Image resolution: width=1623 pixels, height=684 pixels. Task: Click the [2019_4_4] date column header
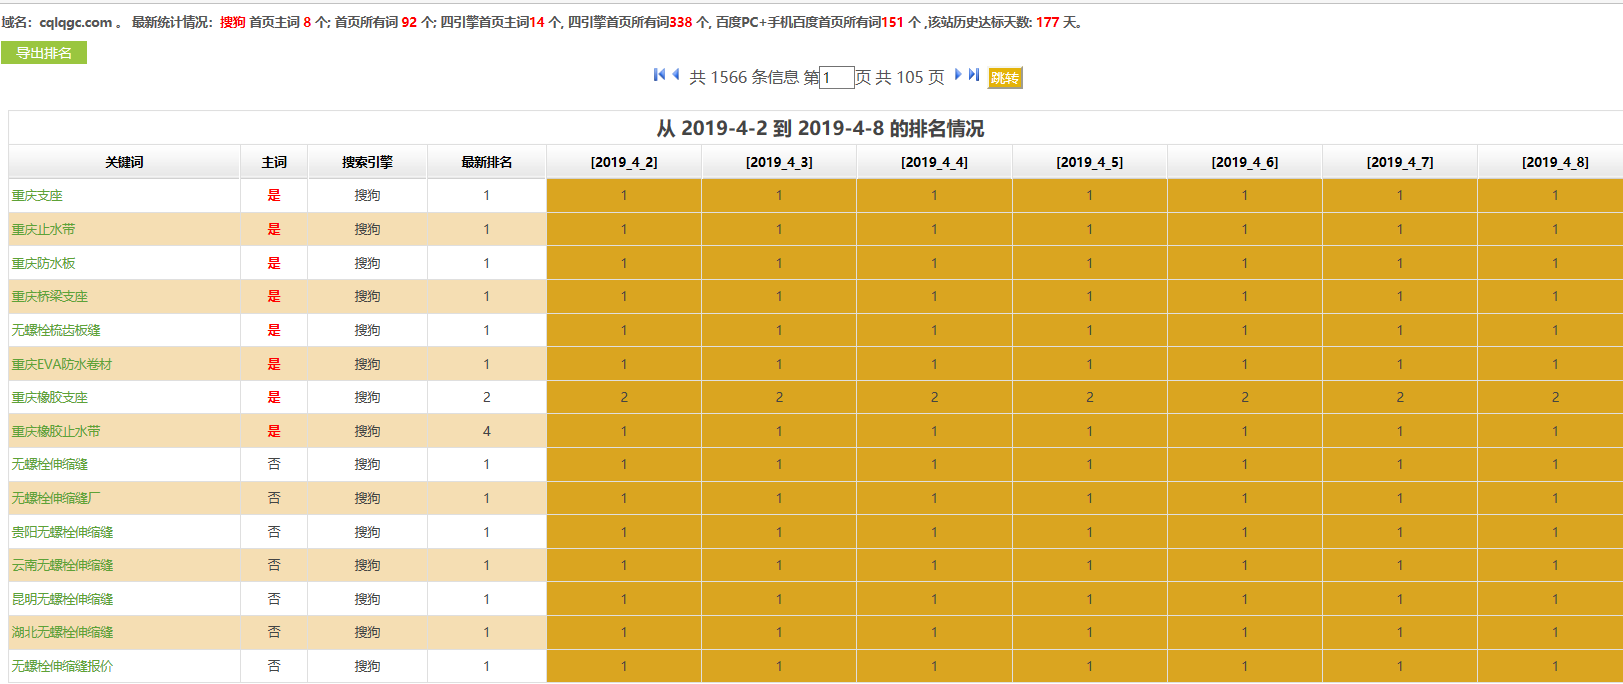[934, 162]
